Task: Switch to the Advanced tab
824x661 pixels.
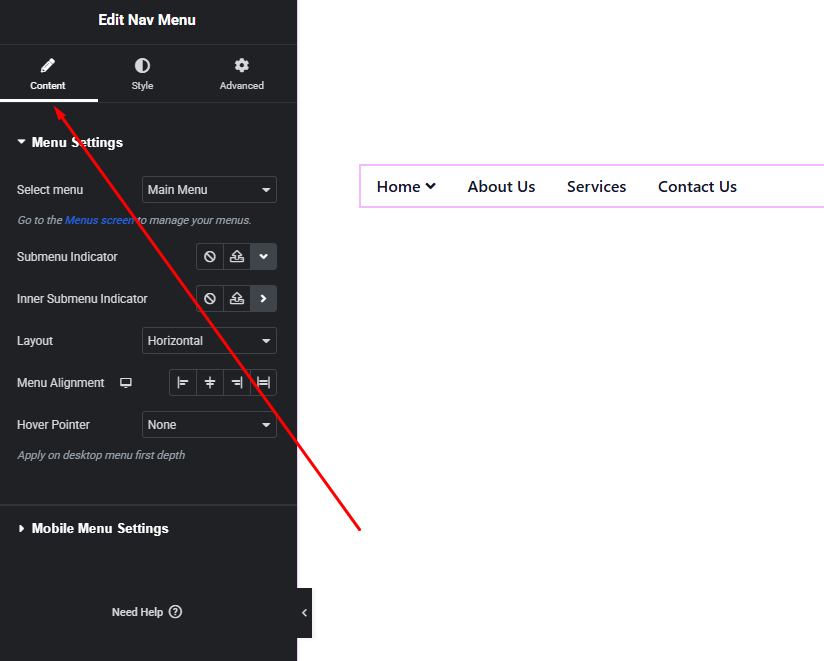Action: click(x=241, y=74)
